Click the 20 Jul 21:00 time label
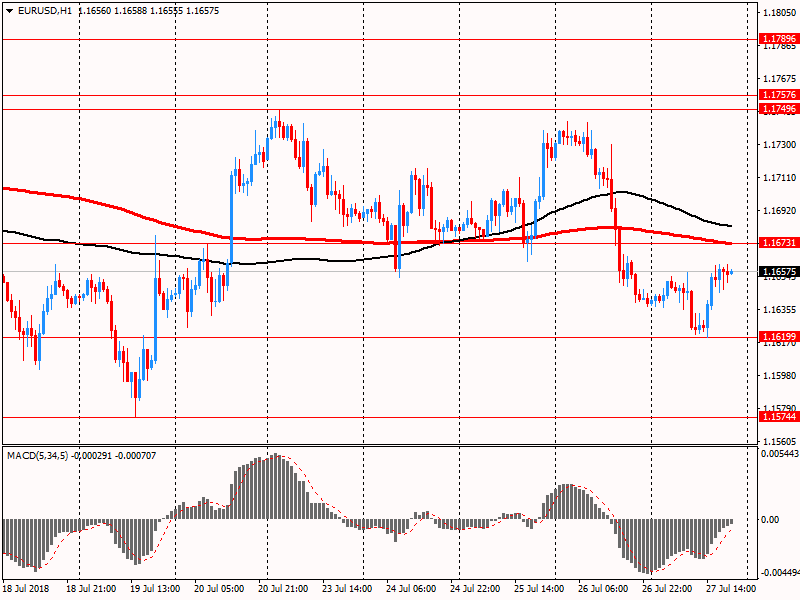 283,589
